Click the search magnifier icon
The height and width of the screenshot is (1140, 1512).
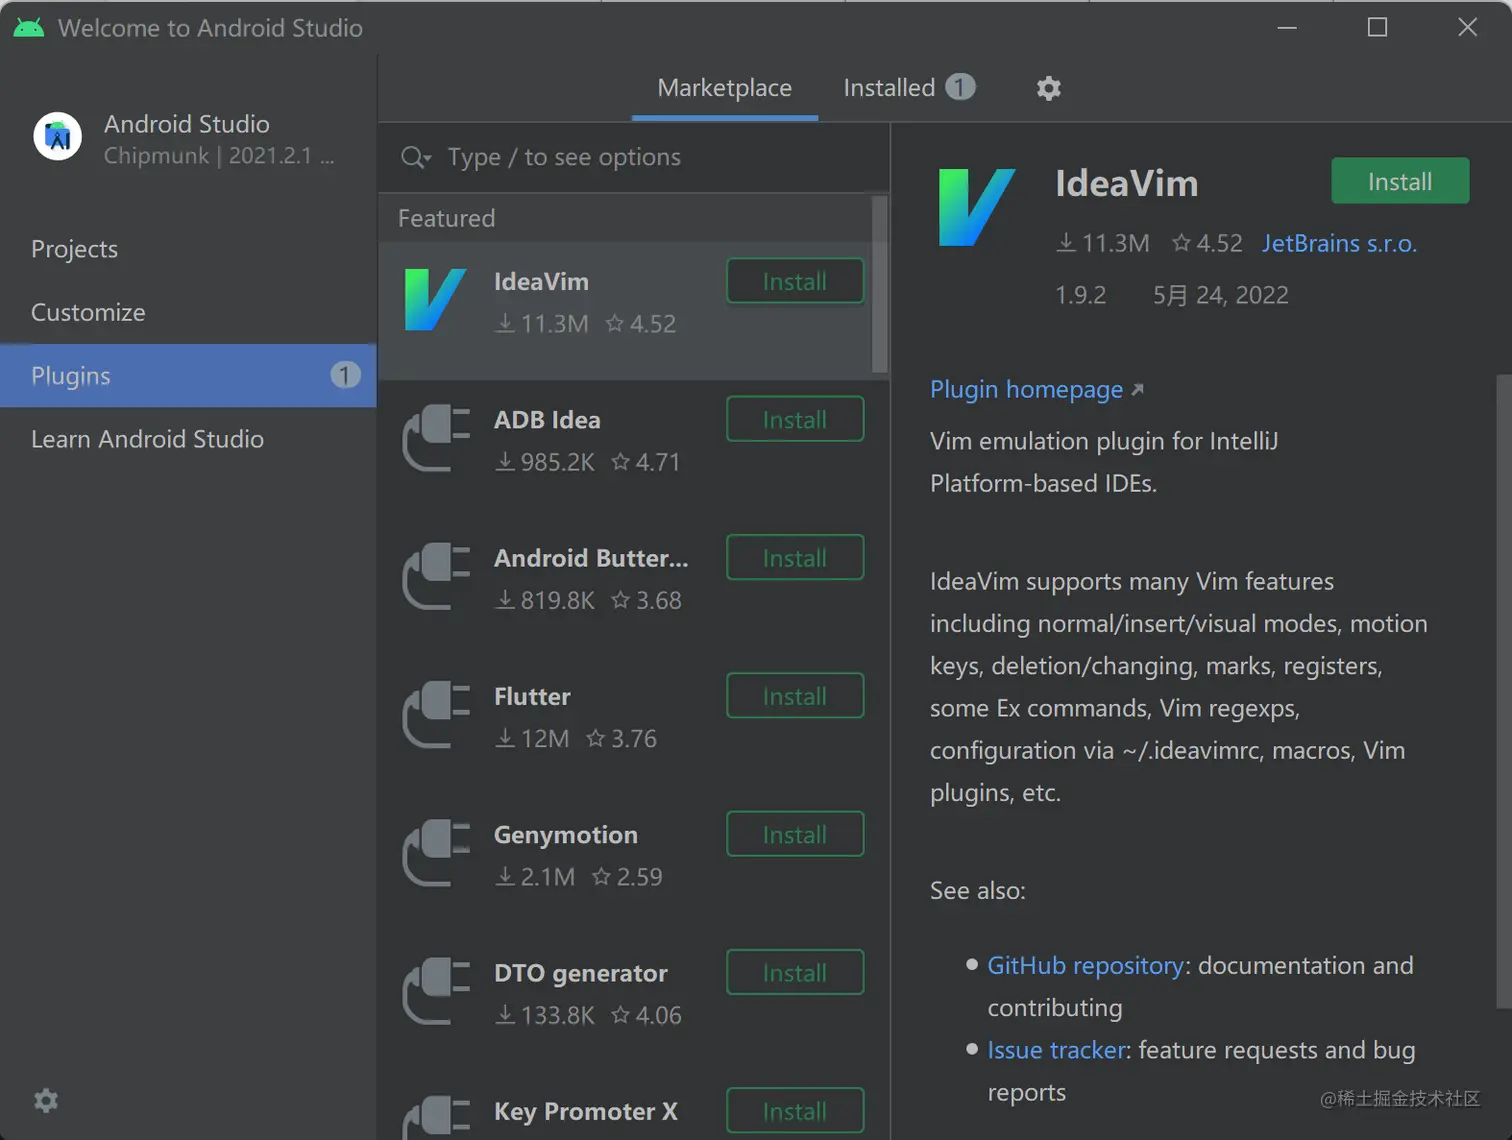tap(415, 157)
